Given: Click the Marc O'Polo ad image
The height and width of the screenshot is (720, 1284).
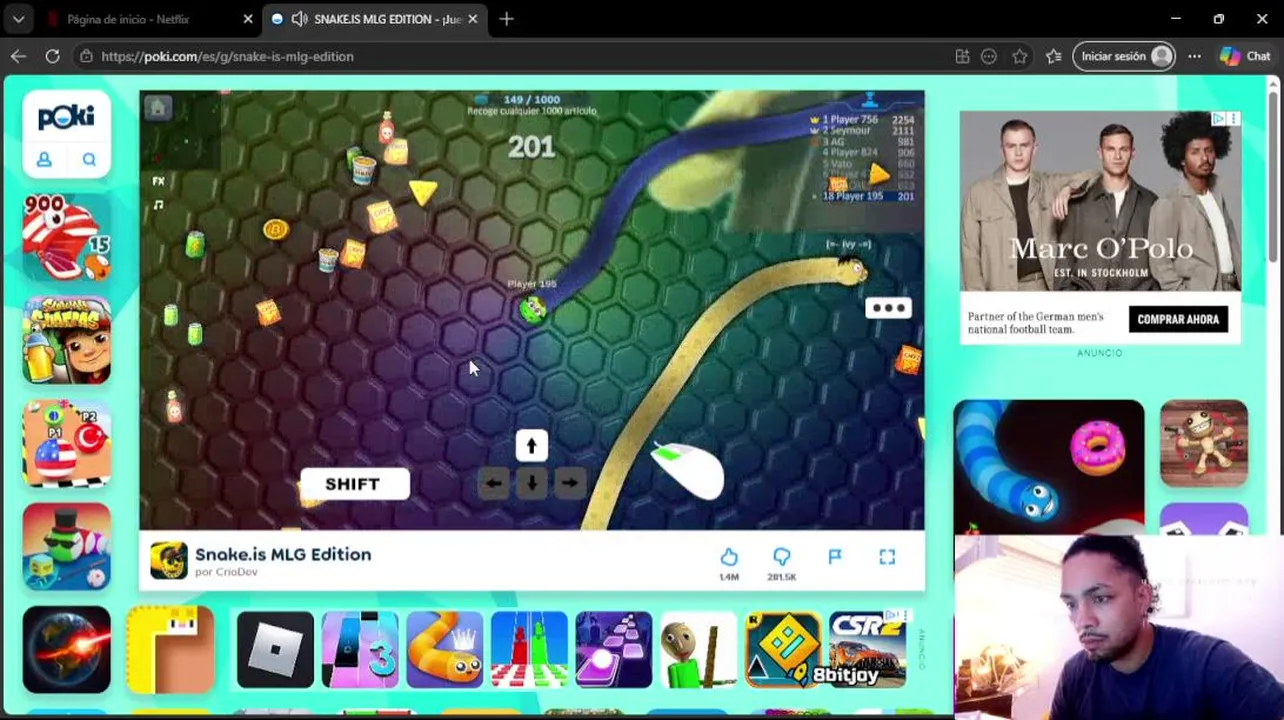Looking at the screenshot, I should [1100, 202].
